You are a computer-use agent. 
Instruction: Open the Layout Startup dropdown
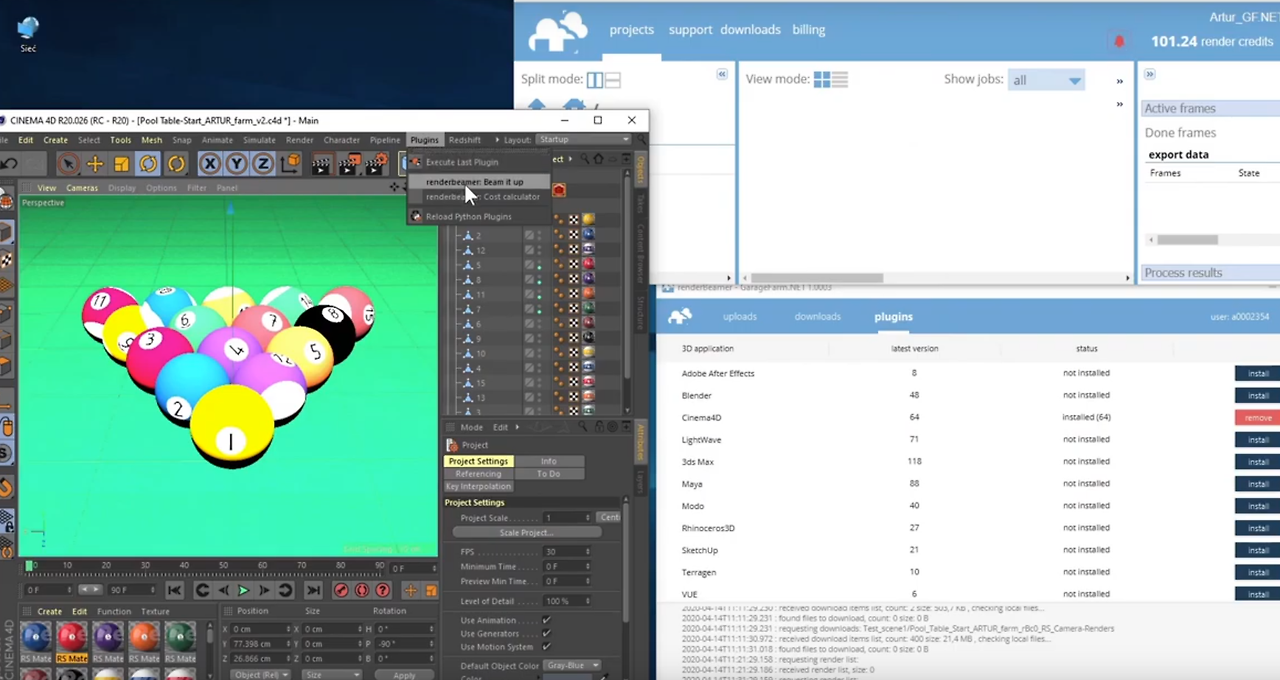pyautogui.click(x=584, y=140)
